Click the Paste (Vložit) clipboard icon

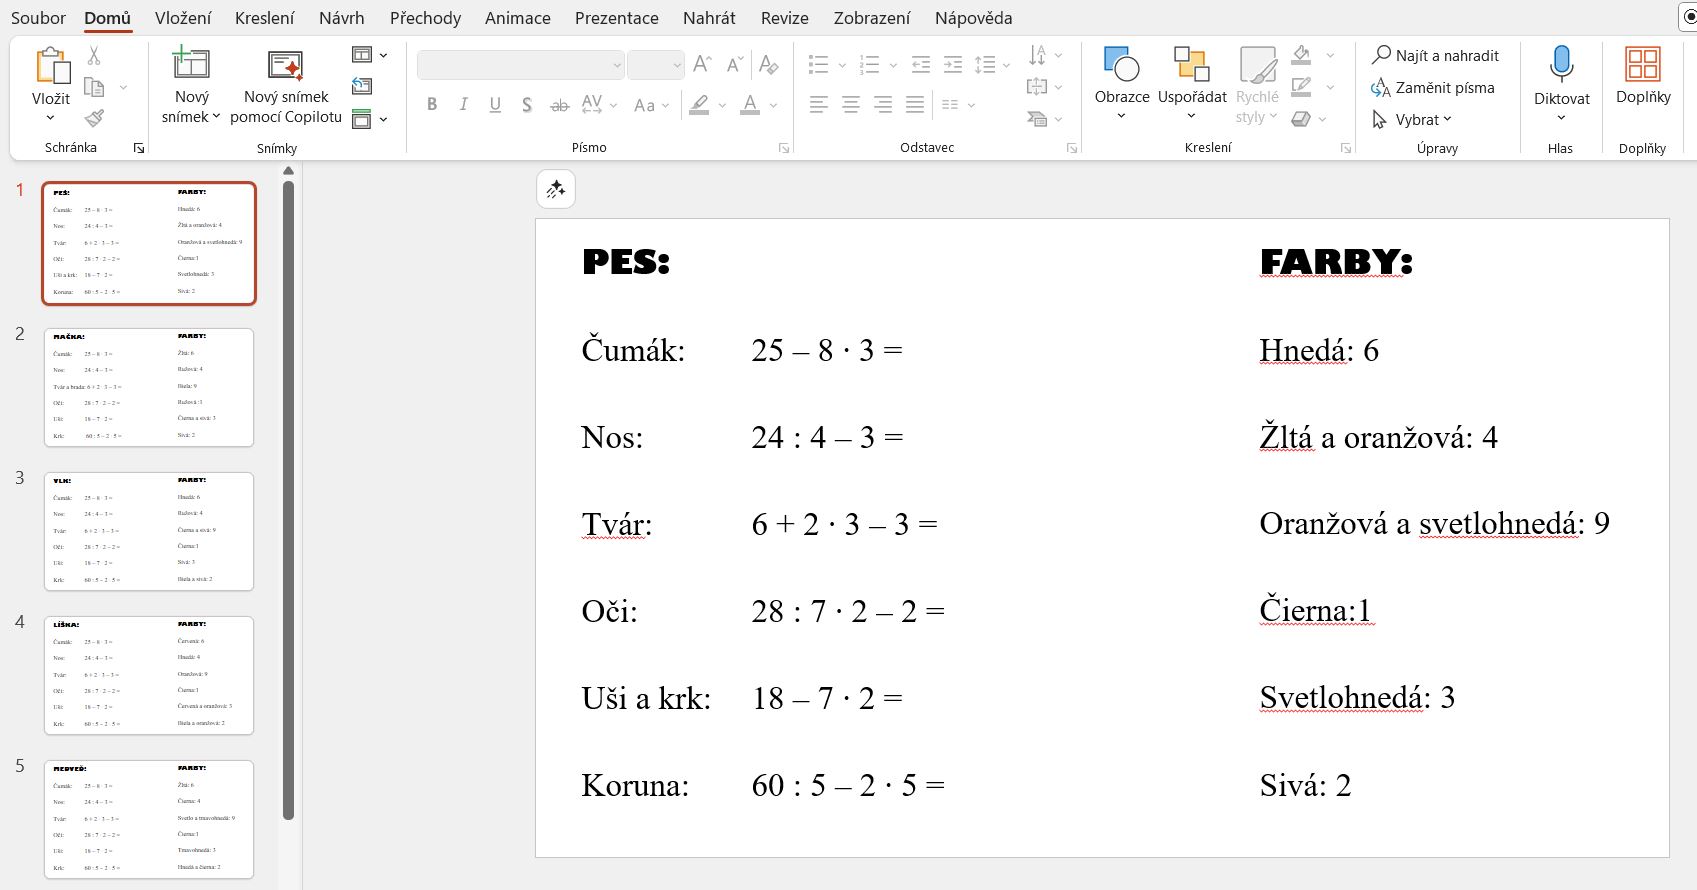click(x=51, y=66)
